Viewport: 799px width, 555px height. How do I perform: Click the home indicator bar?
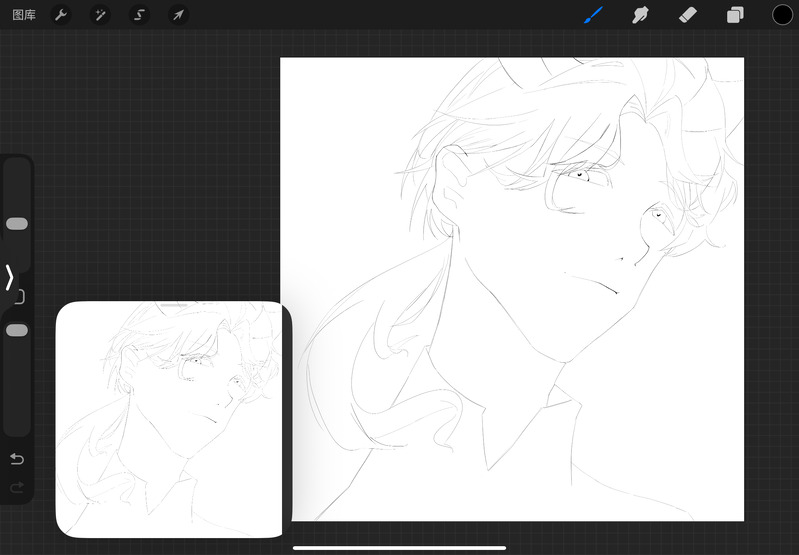(x=400, y=548)
